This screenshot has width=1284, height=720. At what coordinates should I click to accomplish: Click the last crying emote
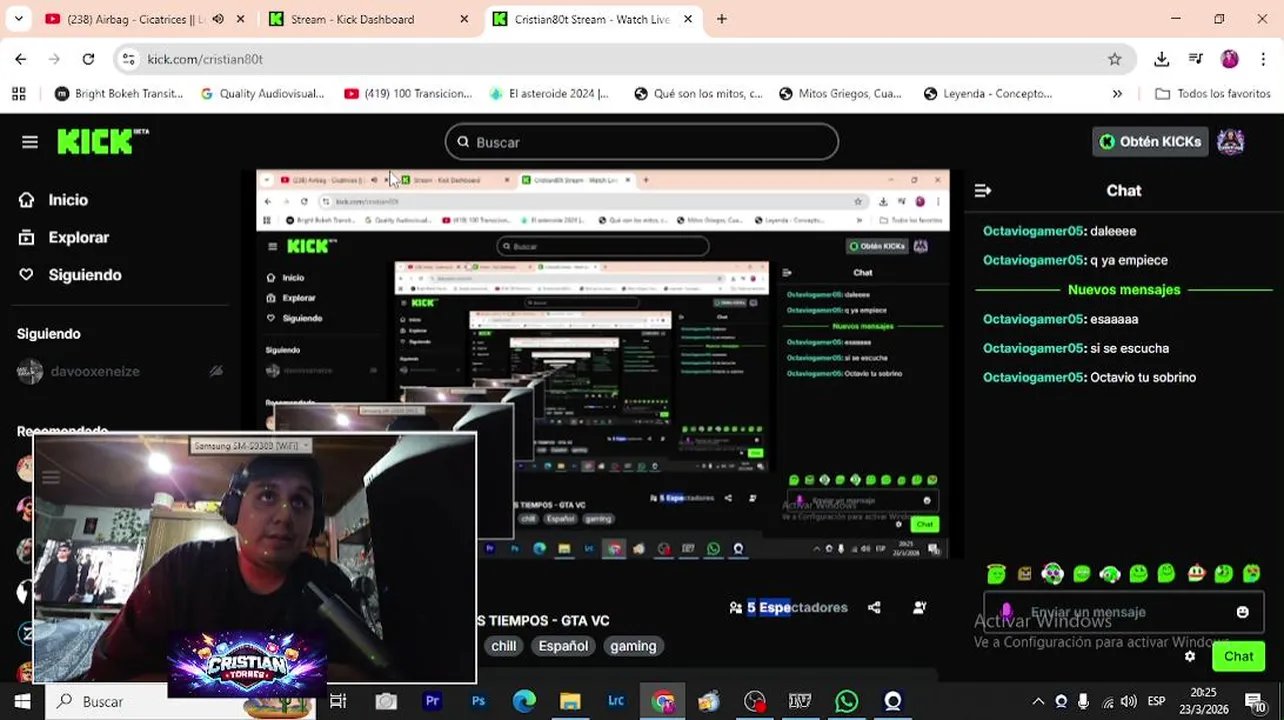[x=1252, y=573]
